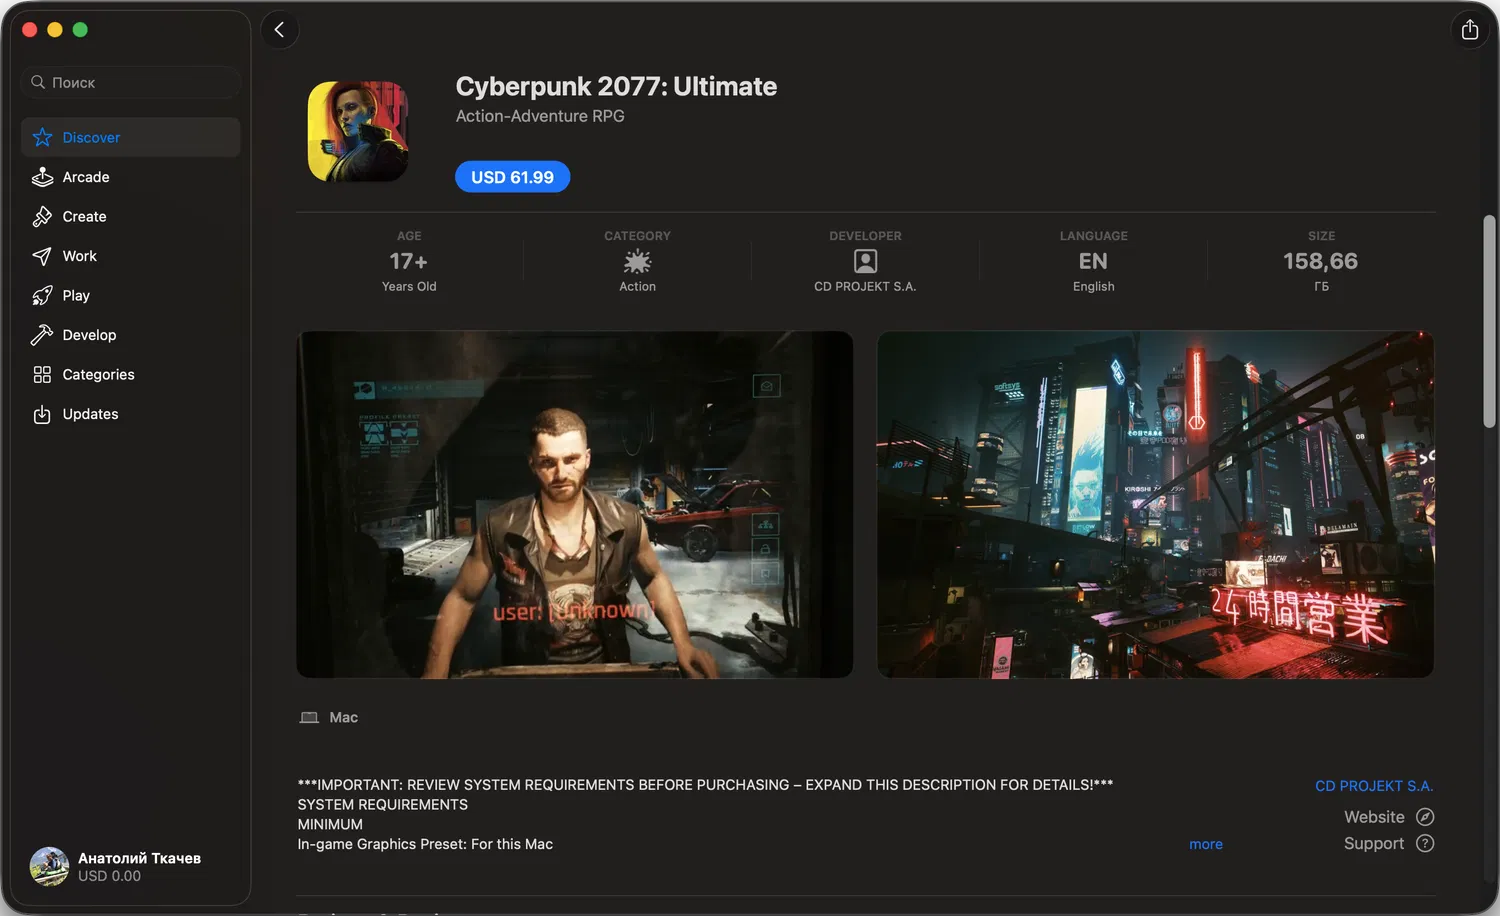This screenshot has height=916, width=1500.
Task: Click the SYSTEM REQUIREMENTS line
Action: [x=382, y=805]
